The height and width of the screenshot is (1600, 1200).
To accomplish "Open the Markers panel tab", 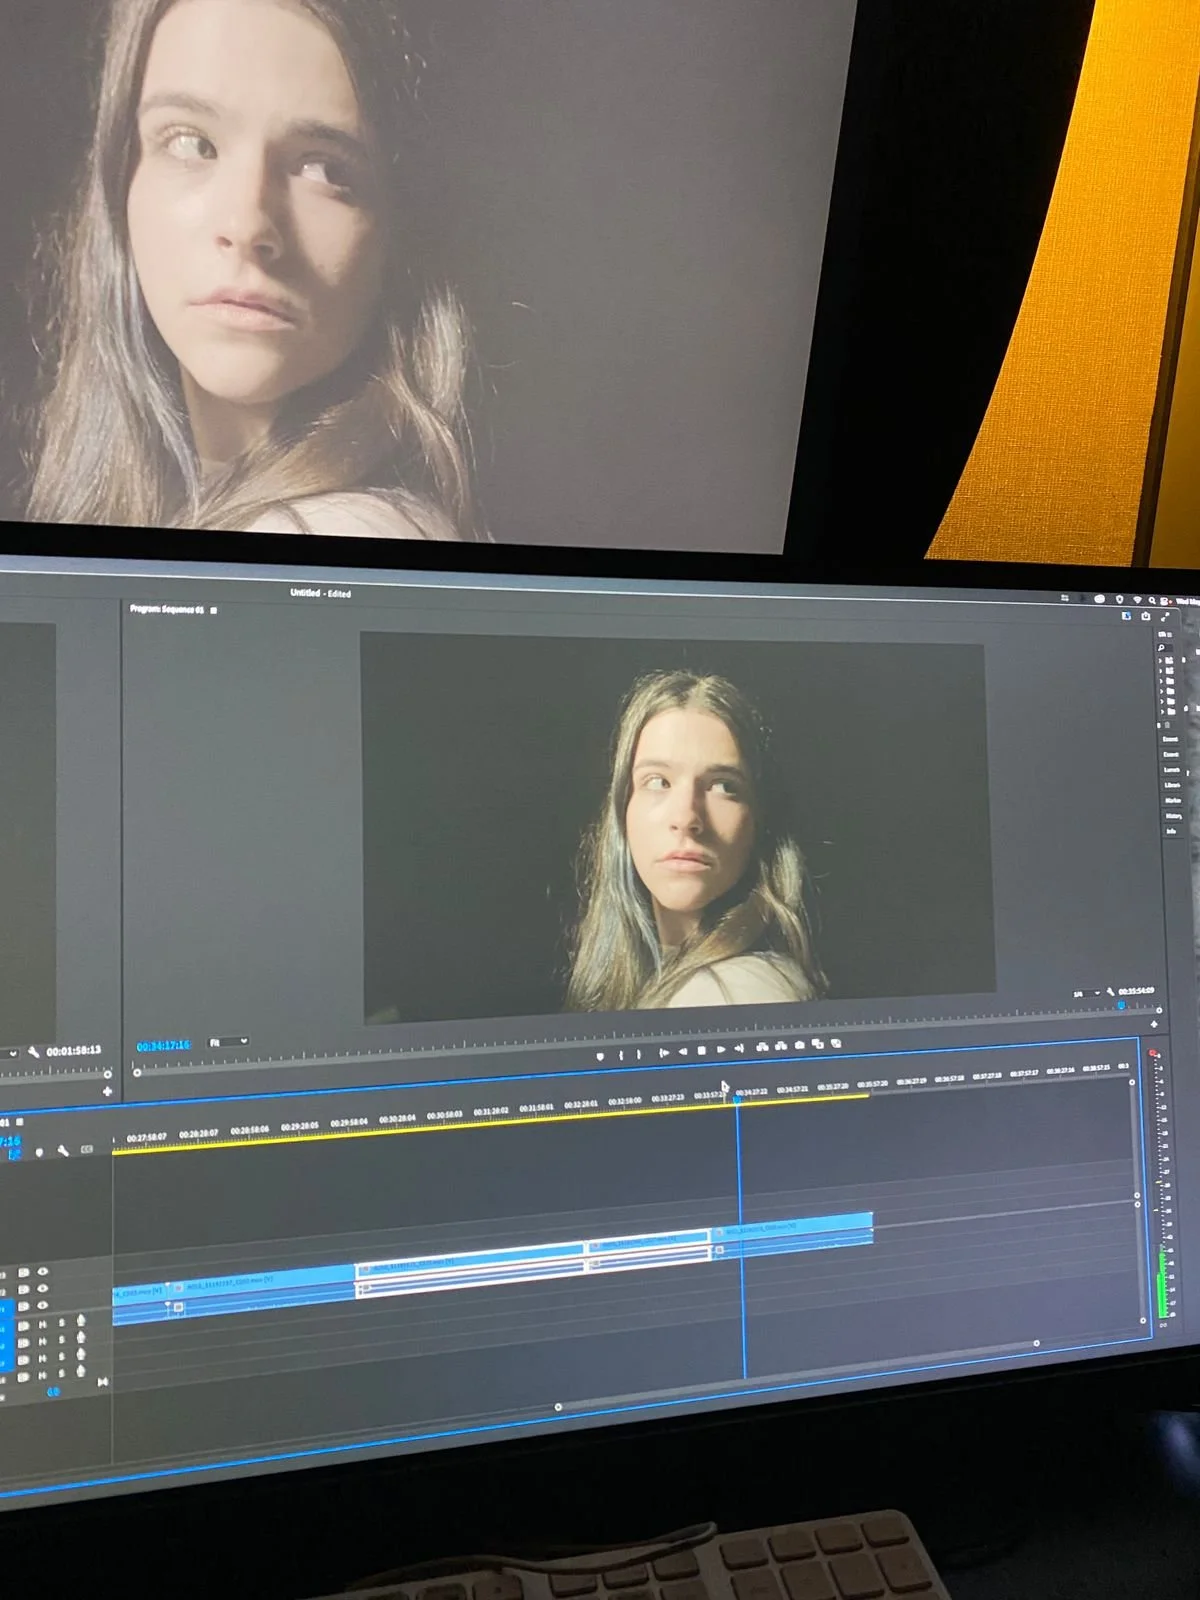I will pos(1172,801).
